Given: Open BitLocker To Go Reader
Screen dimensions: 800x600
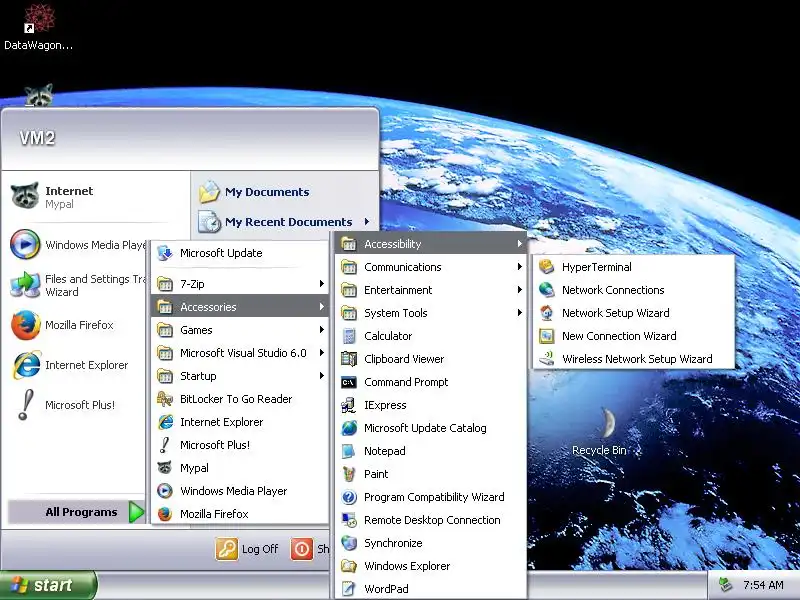Looking at the screenshot, I should 240,398.
